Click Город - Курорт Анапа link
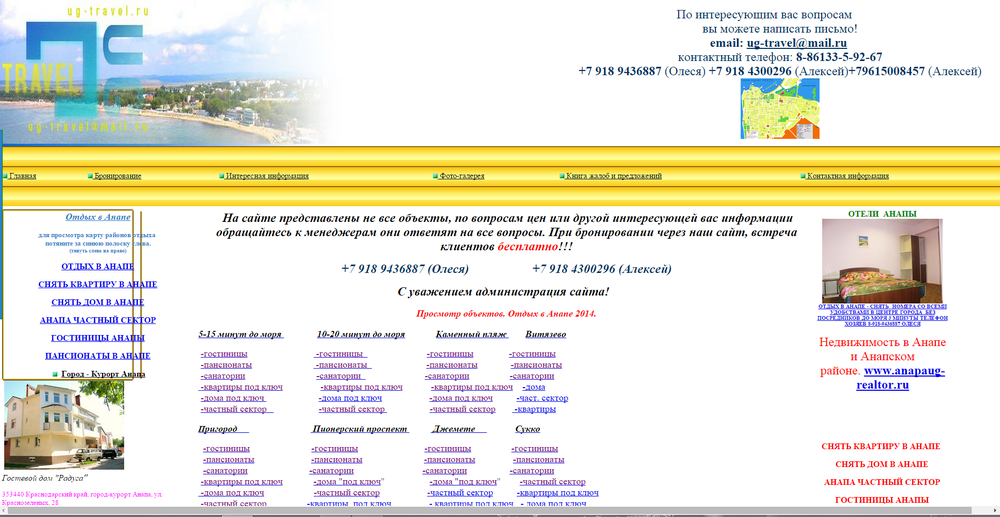 click(x=103, y=374)
